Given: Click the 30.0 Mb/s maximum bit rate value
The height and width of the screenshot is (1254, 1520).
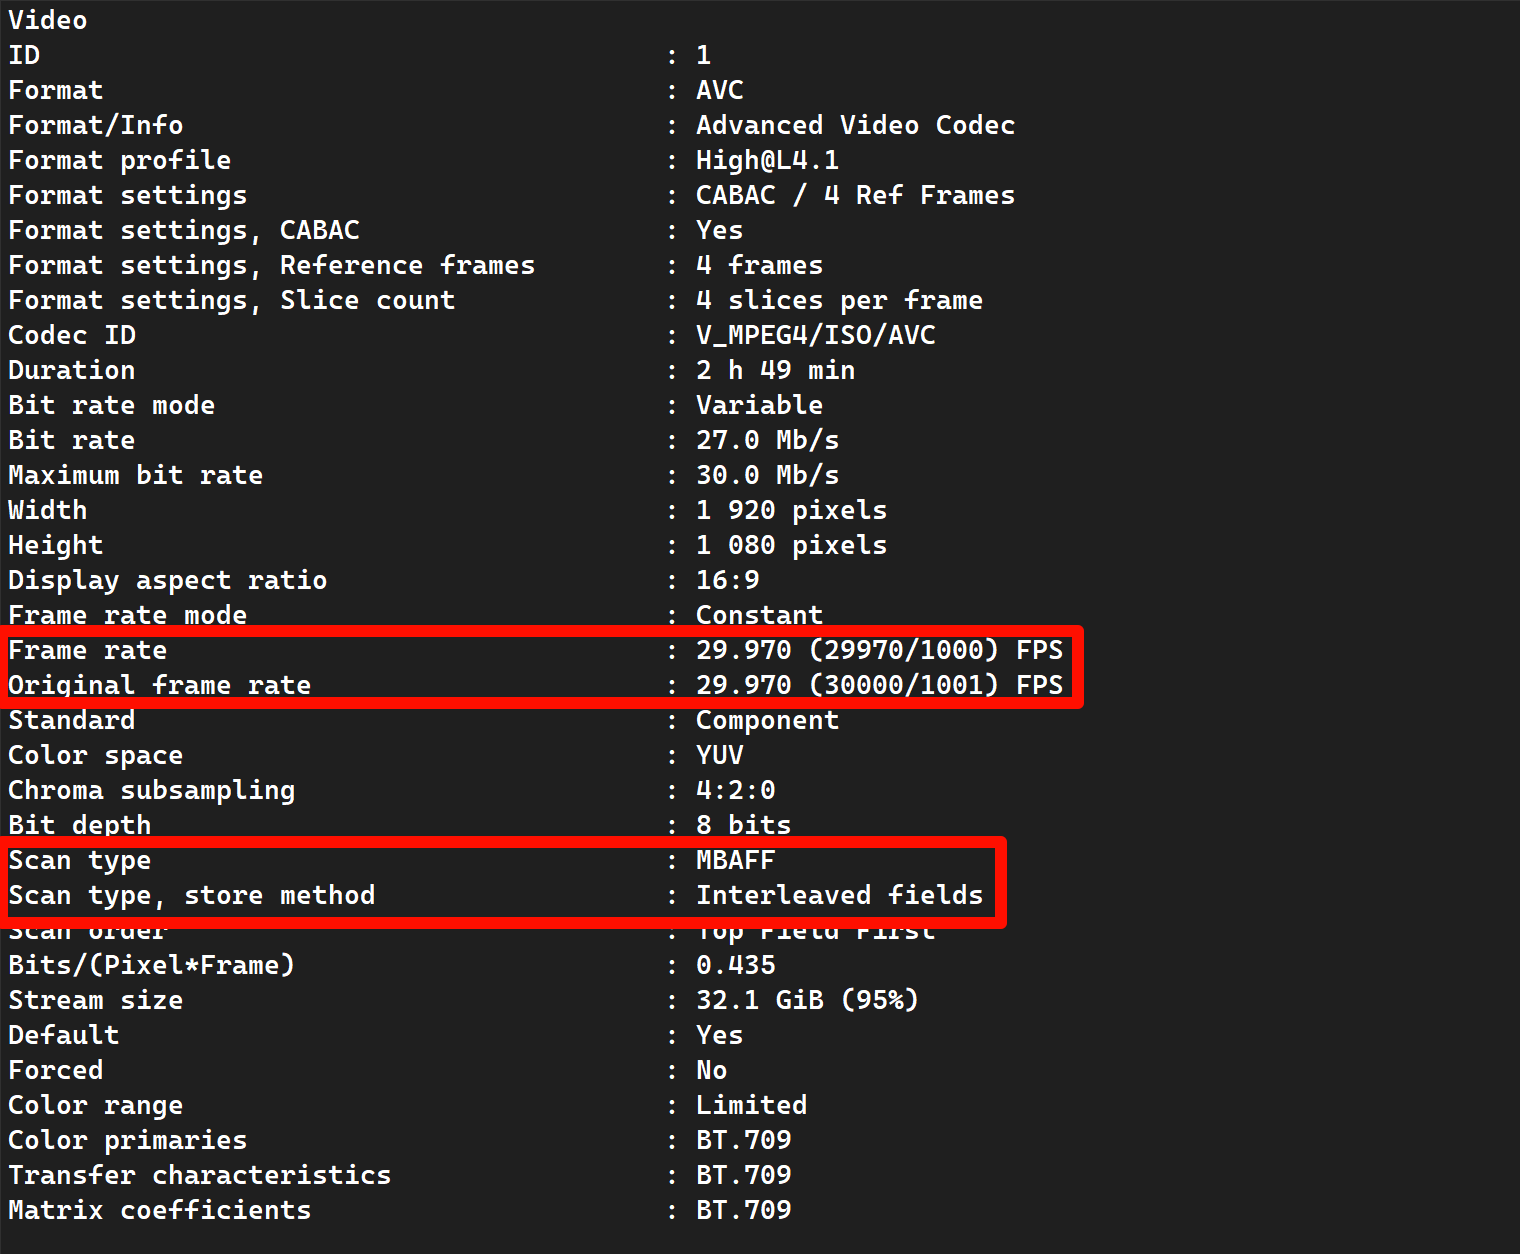Looking at the screenshot, I should click(x=767, y=475).
